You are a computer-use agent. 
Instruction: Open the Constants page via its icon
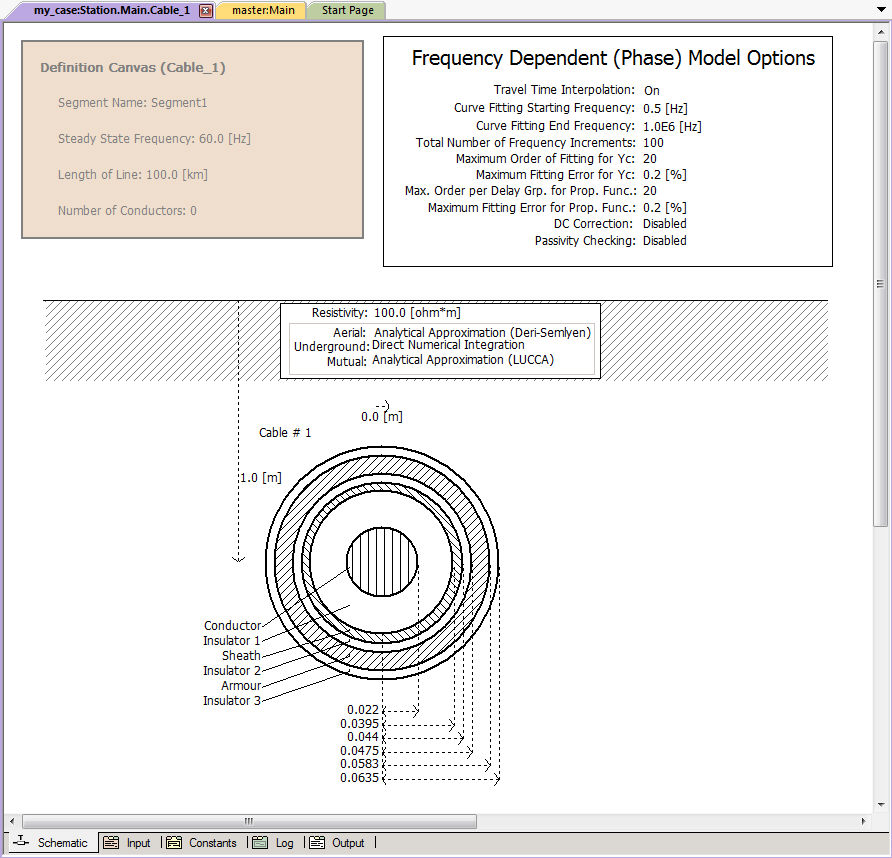point(172,843)
